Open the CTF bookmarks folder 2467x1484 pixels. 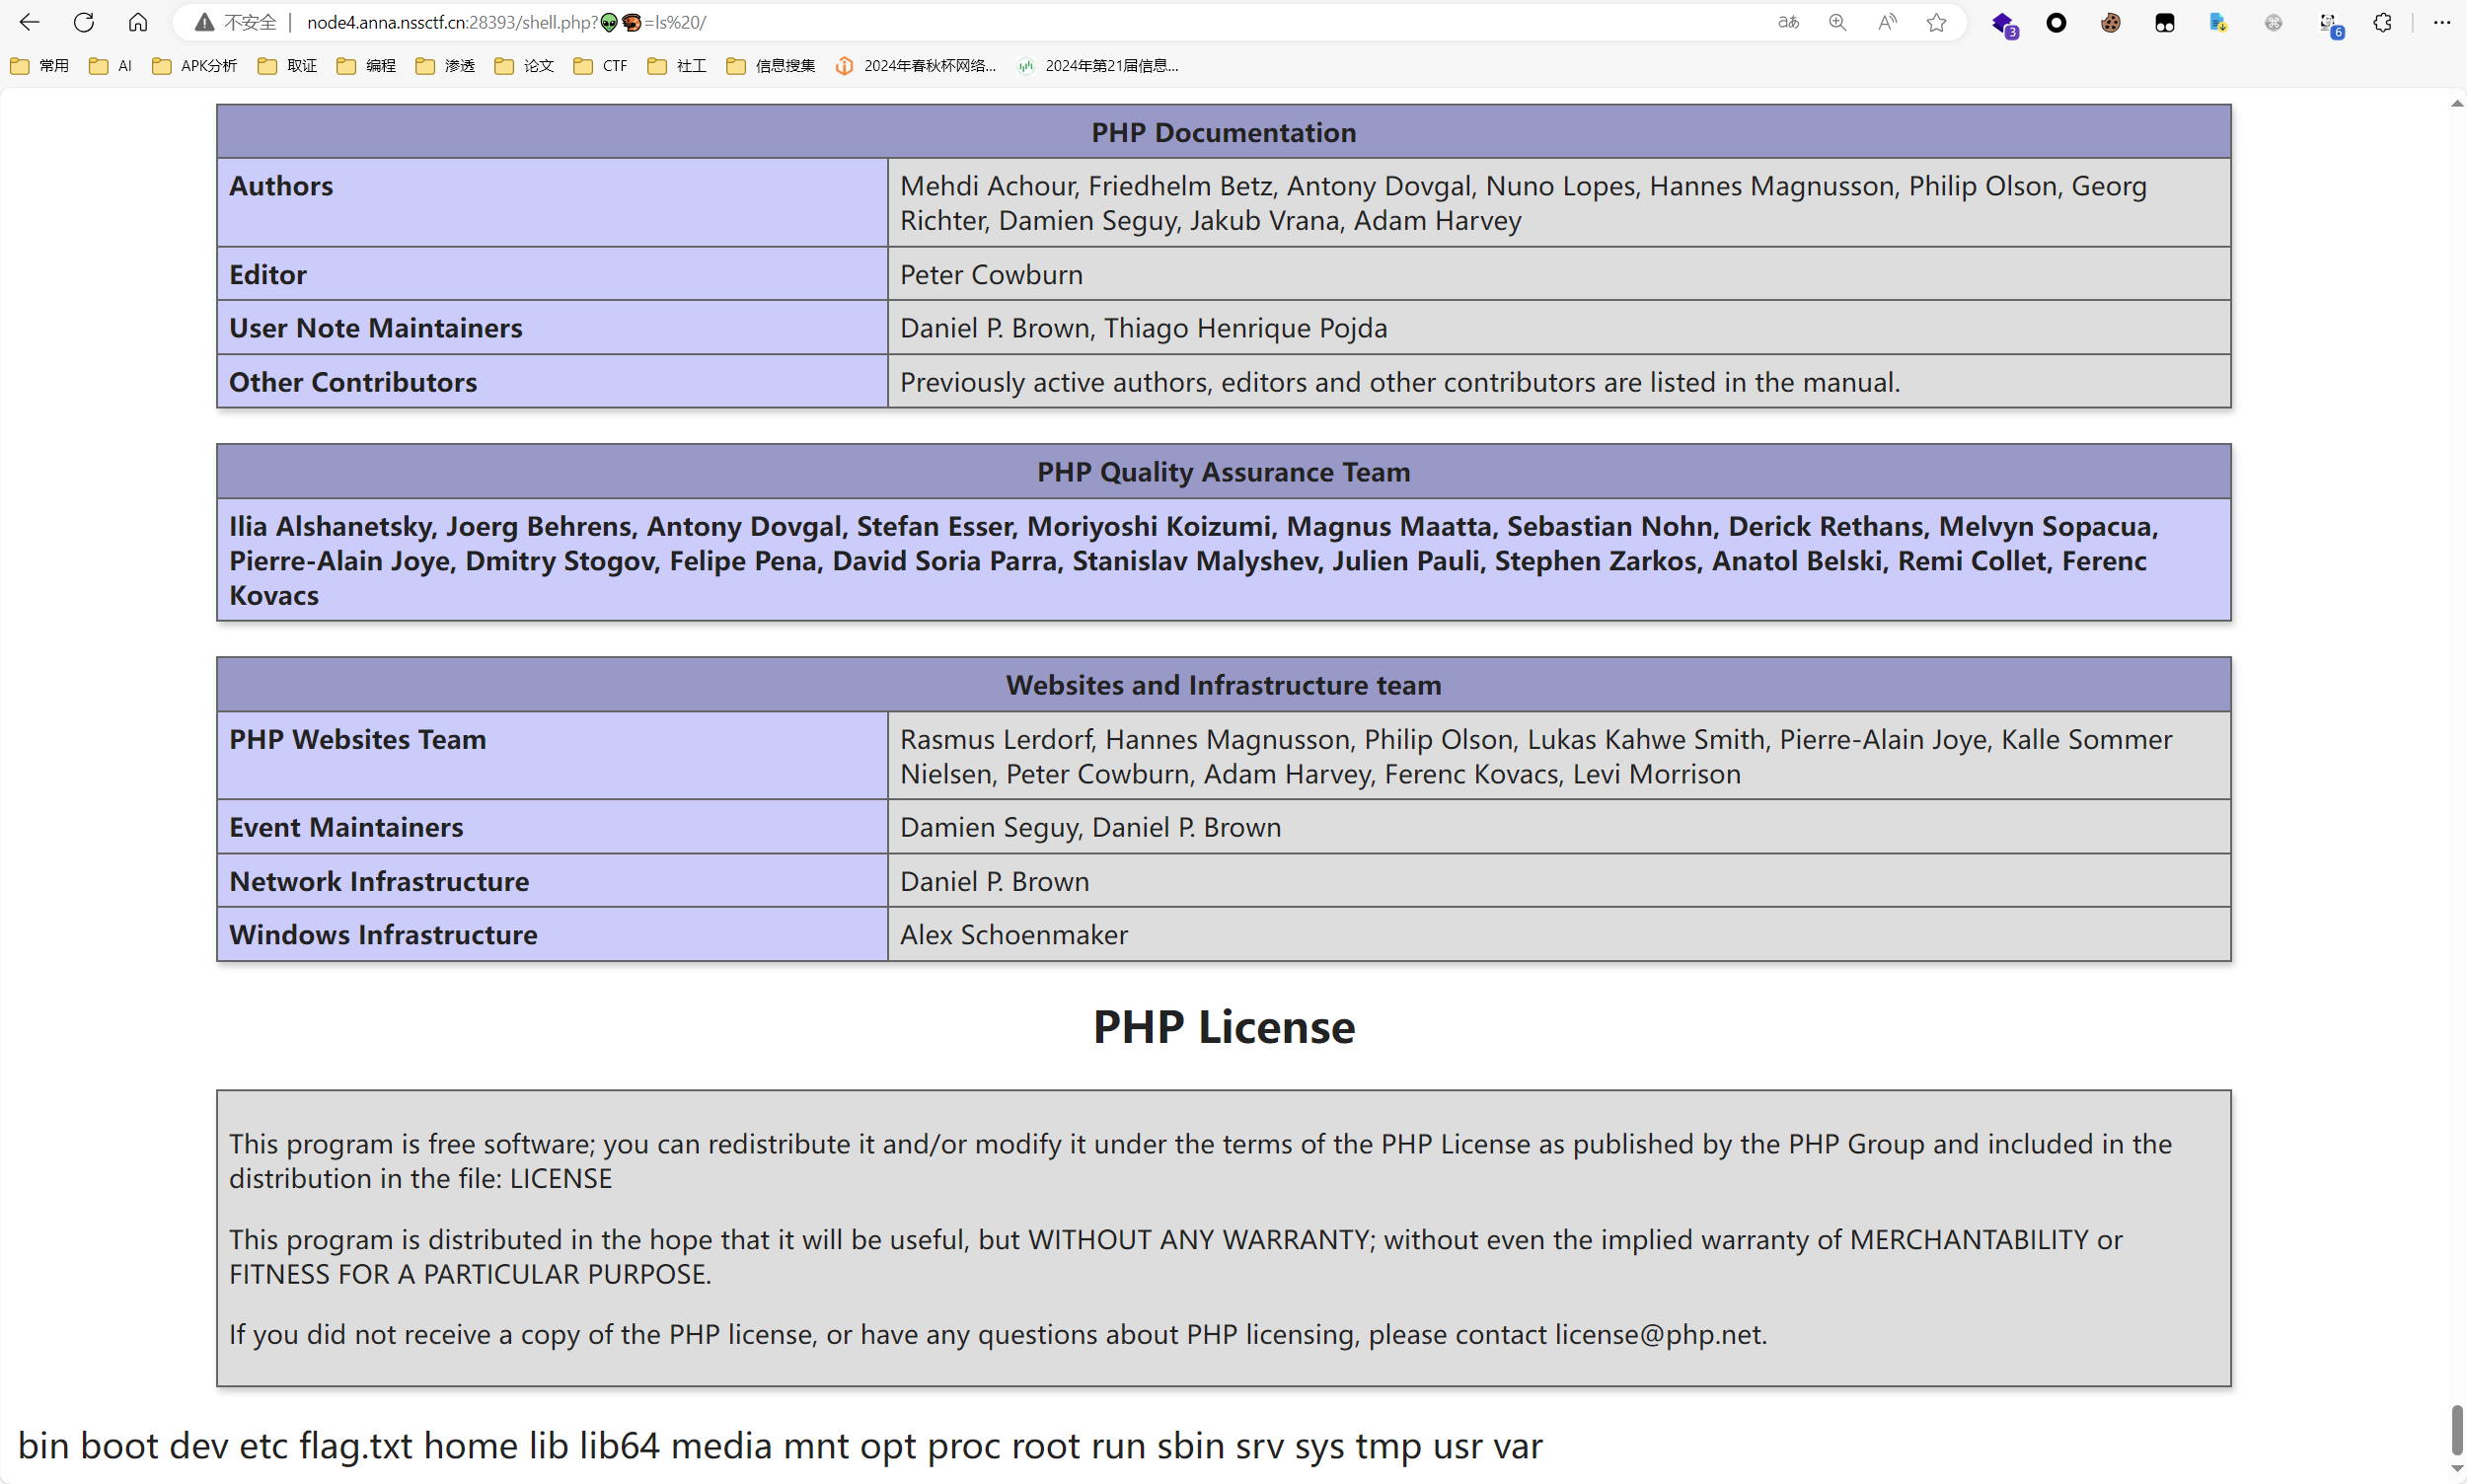pyautogui.click(x=601, y=66)
